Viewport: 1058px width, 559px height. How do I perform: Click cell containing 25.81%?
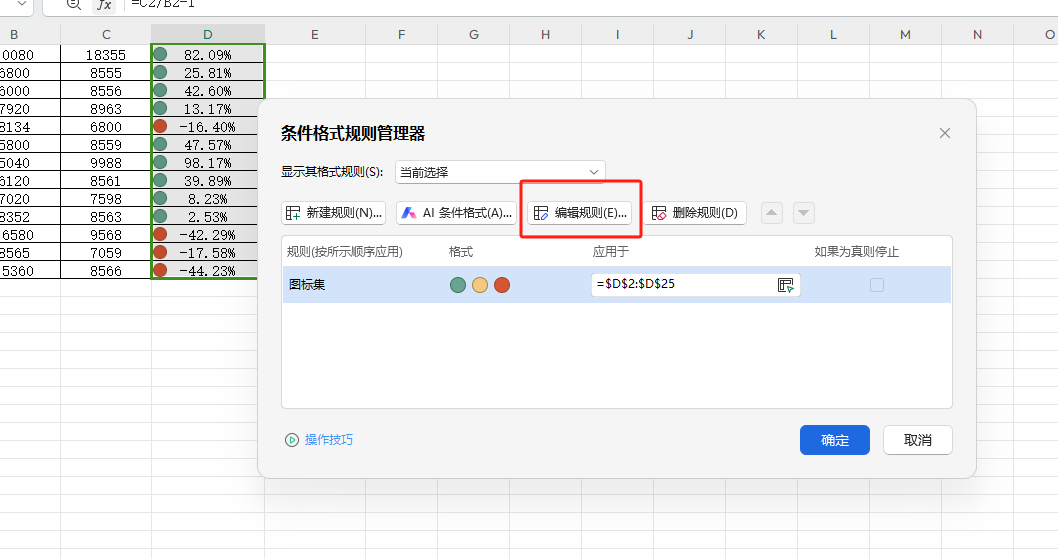pos(208,72)
